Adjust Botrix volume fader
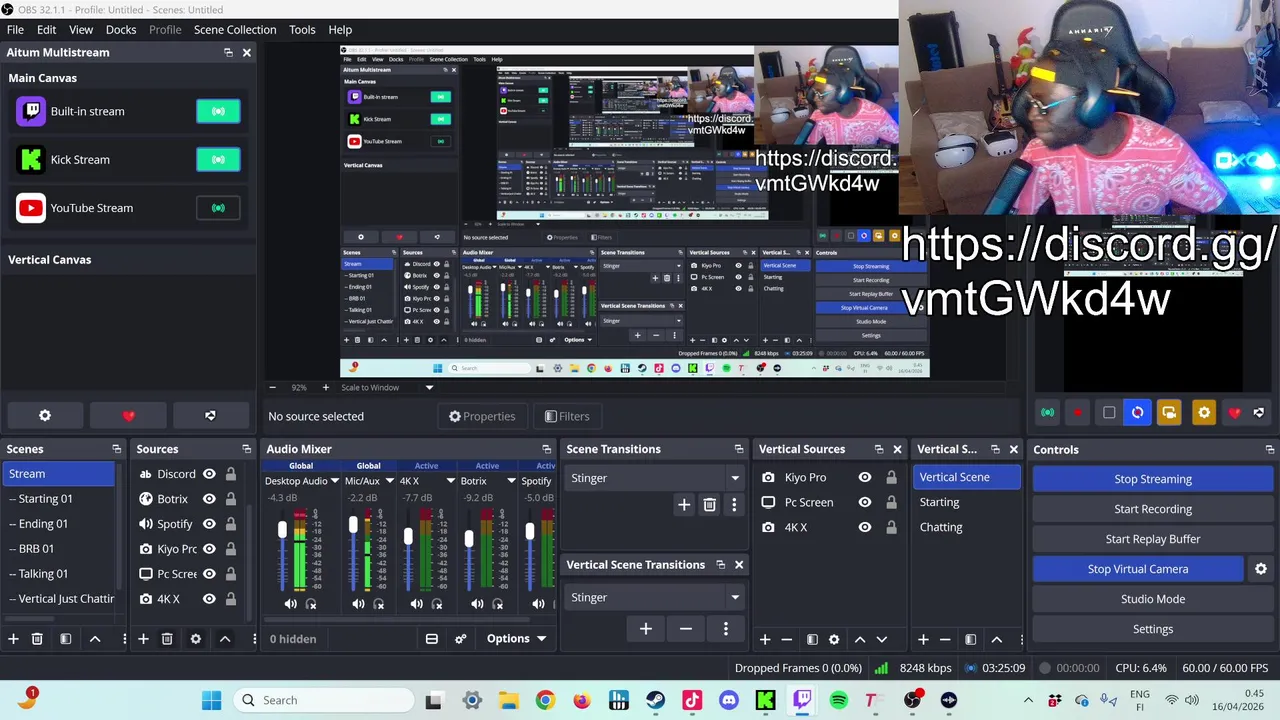This screenshot has width=1280, height=720. pyautogui.click(x=469, y=540)
